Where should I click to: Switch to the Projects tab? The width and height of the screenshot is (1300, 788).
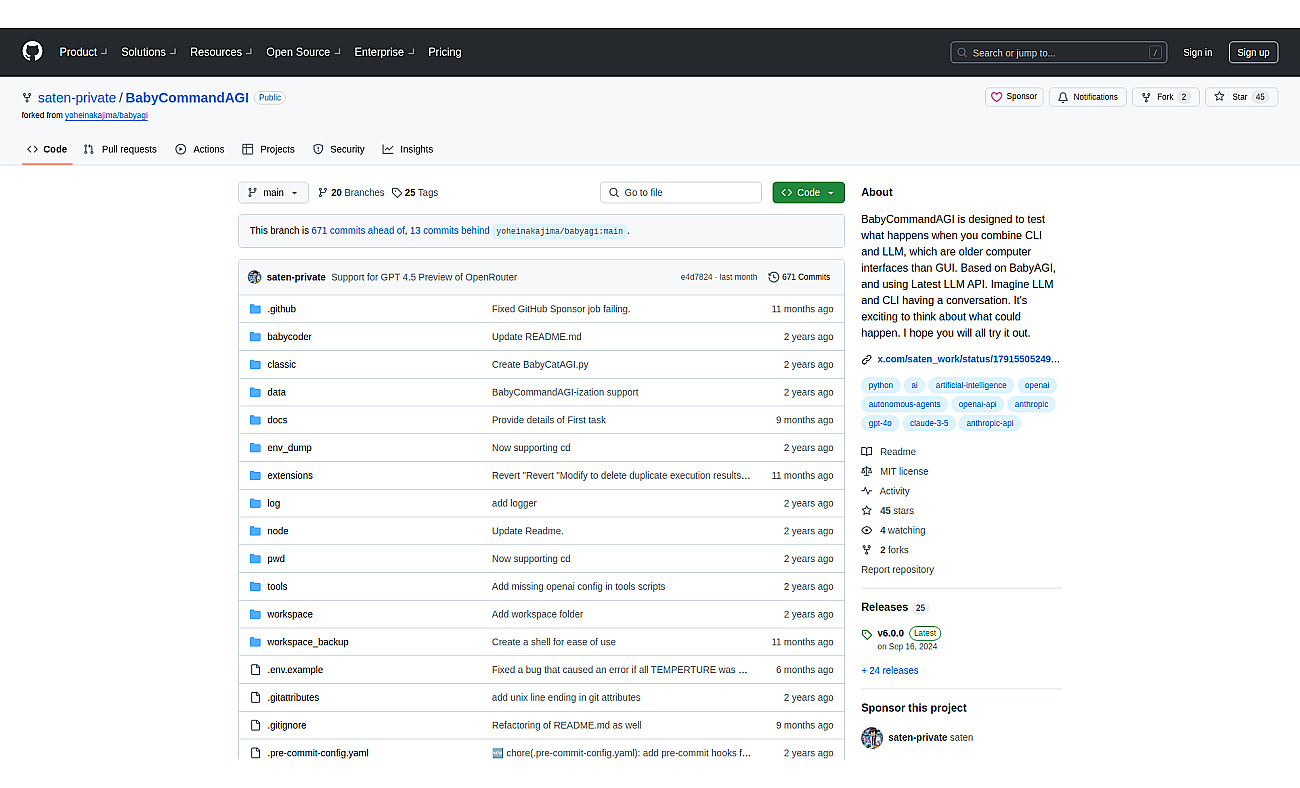click(268, 149)
